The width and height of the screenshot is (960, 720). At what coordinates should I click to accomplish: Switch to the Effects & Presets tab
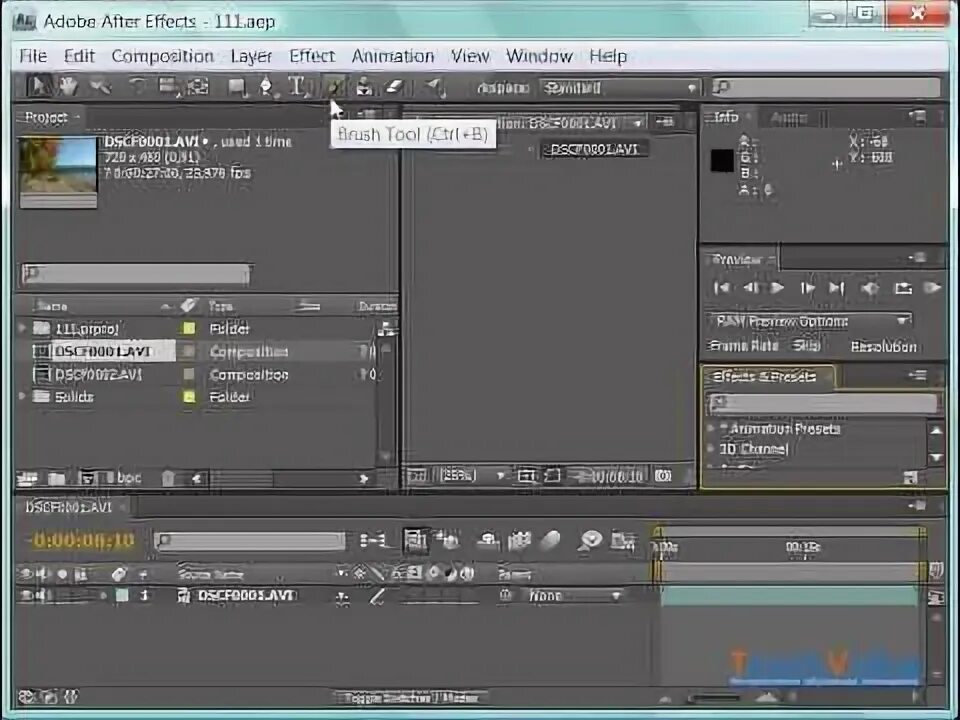(x=765, y=377)
